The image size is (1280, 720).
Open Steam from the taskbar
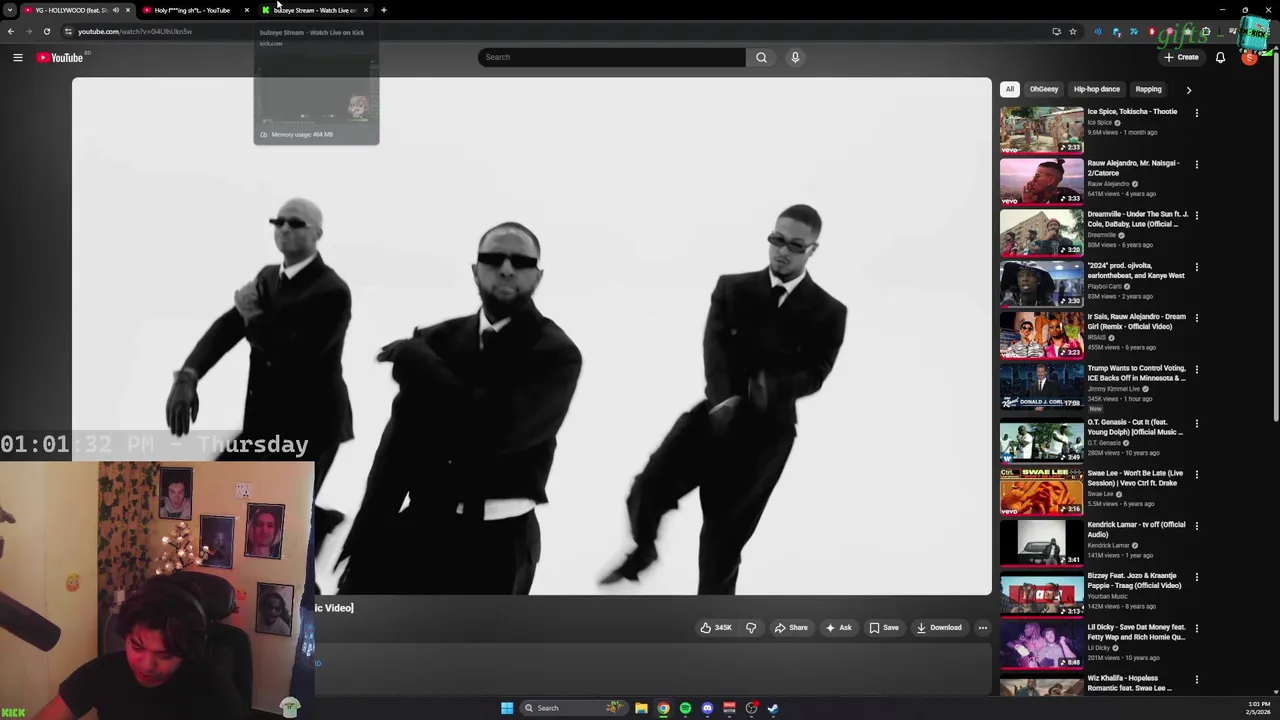click(773, 708)
